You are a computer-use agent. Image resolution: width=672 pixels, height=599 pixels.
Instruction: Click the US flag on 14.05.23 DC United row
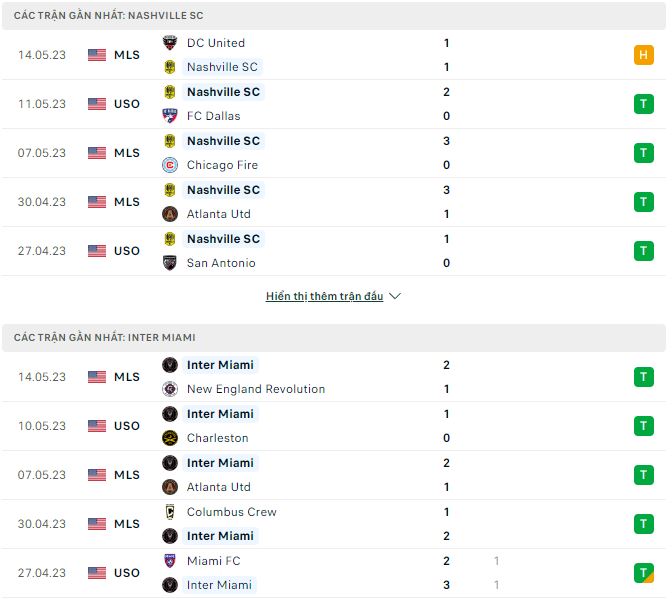coord(97,55)
